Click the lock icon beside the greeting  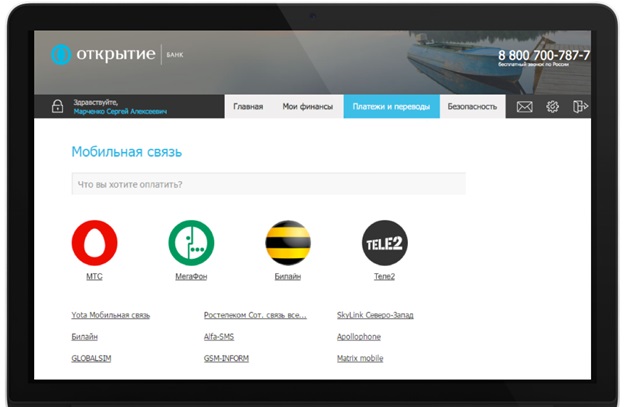coord(57,106)
